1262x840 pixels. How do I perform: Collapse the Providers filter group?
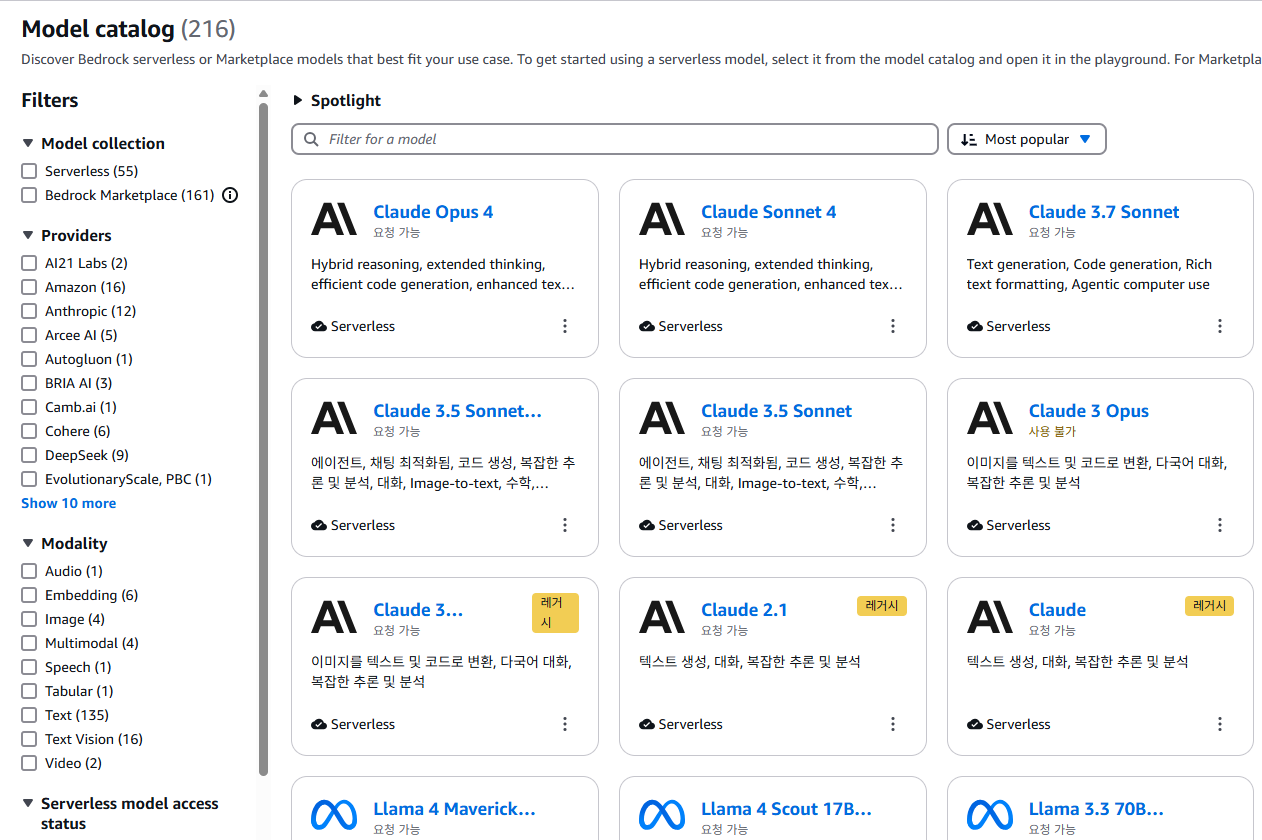pos(28,235)
